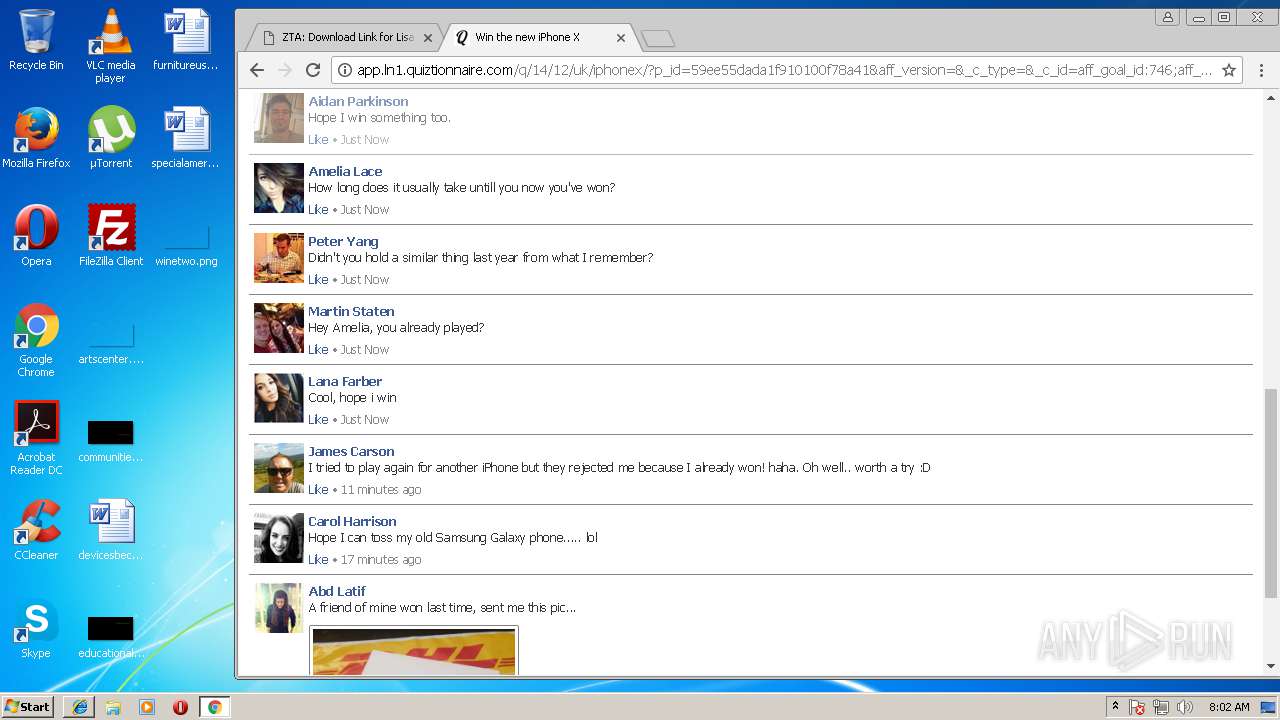This screenshot has width=1280, height=720.
Task: Open Acrobat Reader DC shortcut
Action: (x=36, y=438)
